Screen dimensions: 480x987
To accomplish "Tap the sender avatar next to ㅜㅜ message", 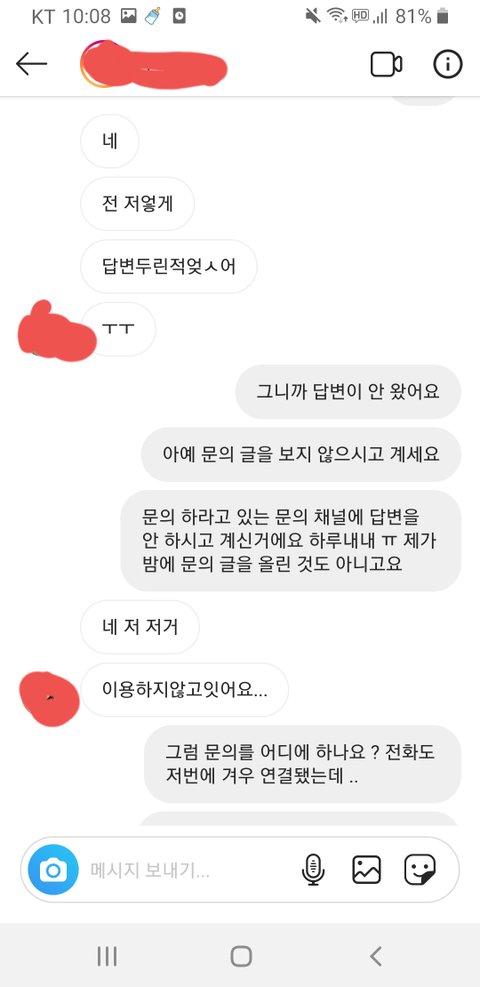I will pyautogui.click(x=55, y=332).
